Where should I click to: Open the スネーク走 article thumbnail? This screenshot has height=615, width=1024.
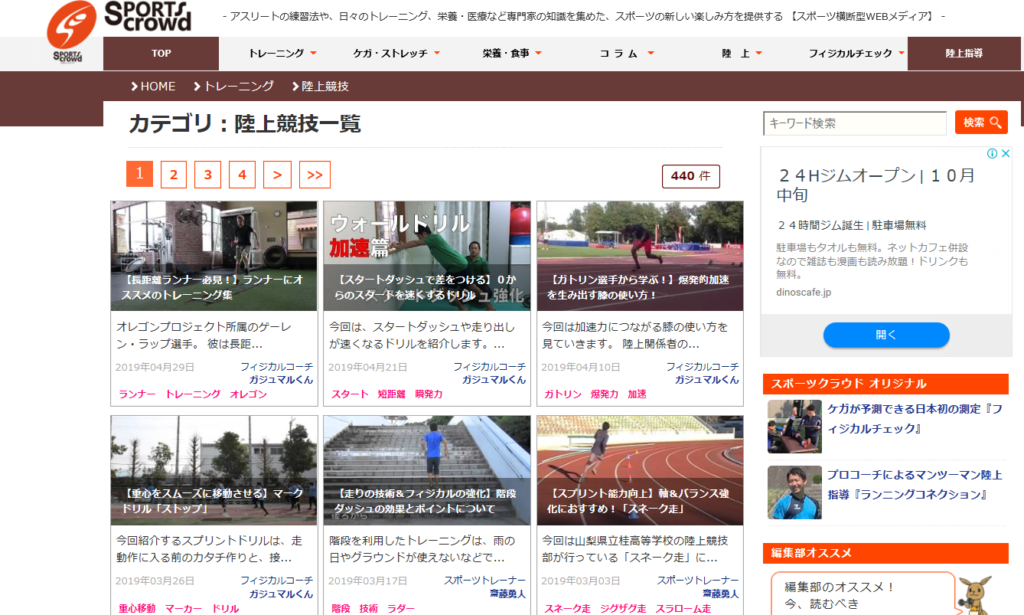[640, 470]
